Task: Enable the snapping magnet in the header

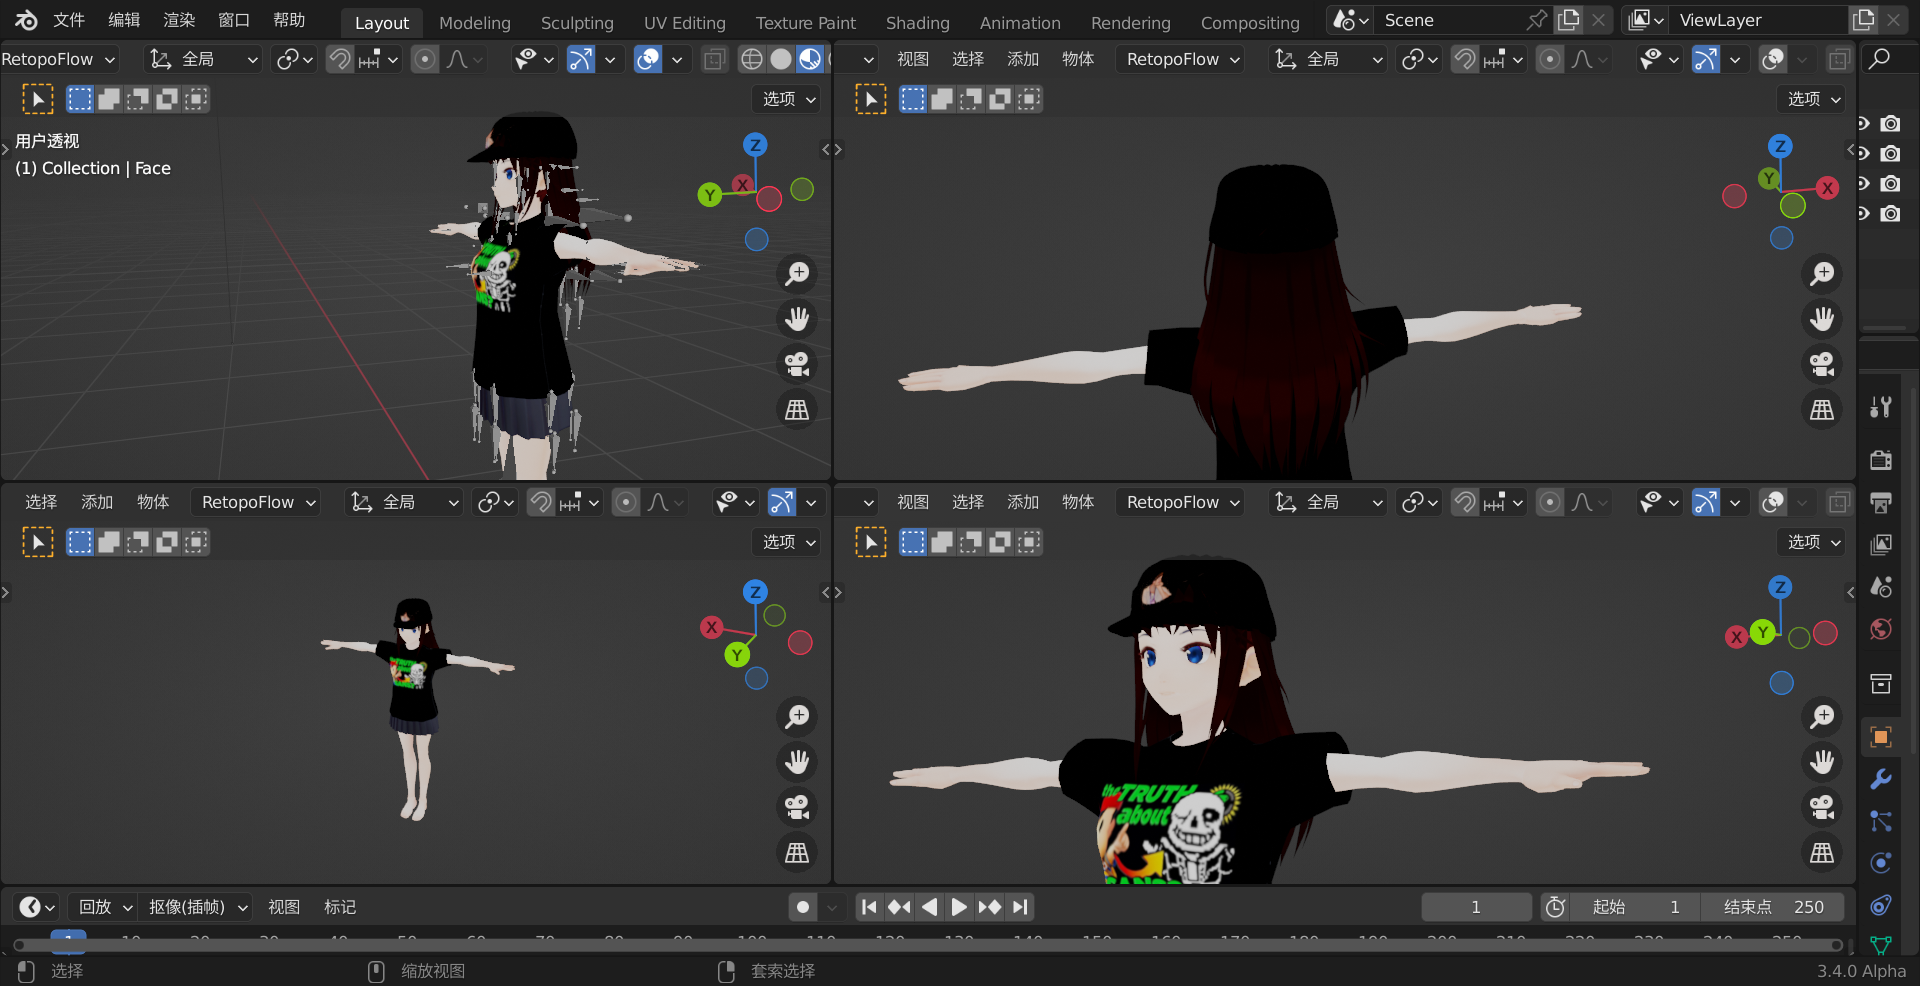Action: click(338, 59)
